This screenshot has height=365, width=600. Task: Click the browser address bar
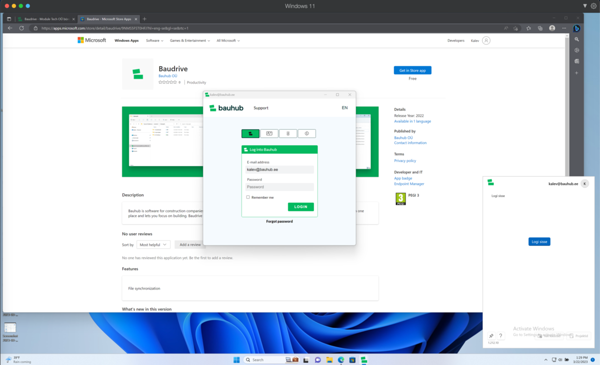268,28
